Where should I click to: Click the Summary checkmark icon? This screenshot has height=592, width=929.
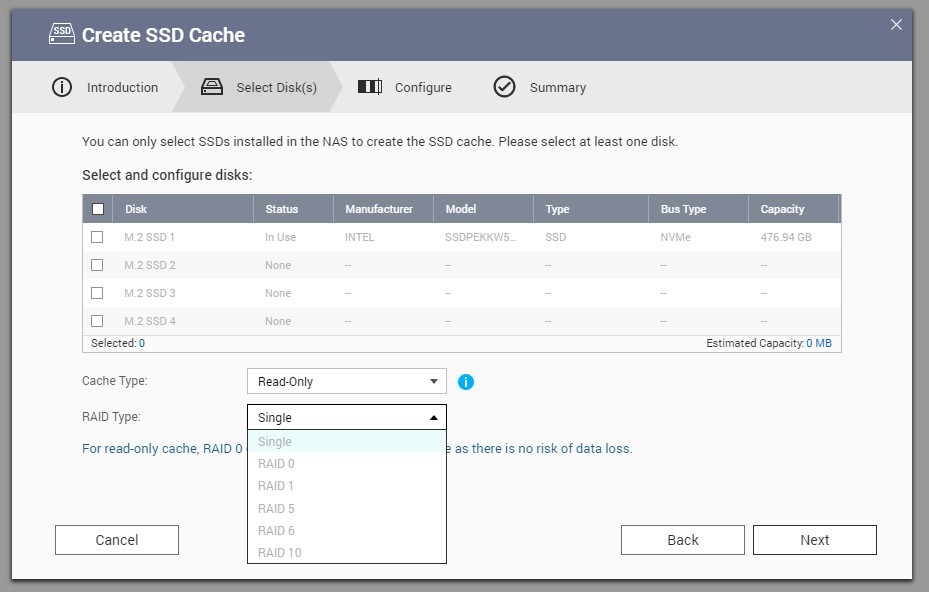coord(504,87)
